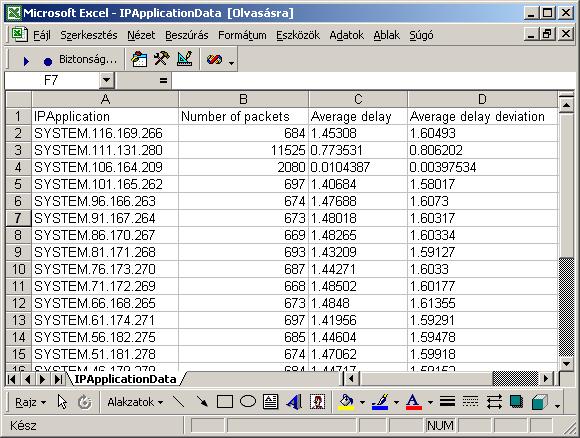Insert WordArt from the drawing toolbar
Screen dimensions: 580x438
tap(294, 402)
